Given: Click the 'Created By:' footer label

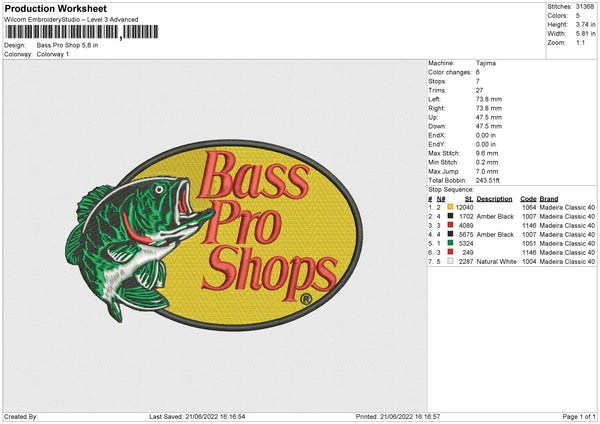Looking at the screenshot, I should coord(21,416).
